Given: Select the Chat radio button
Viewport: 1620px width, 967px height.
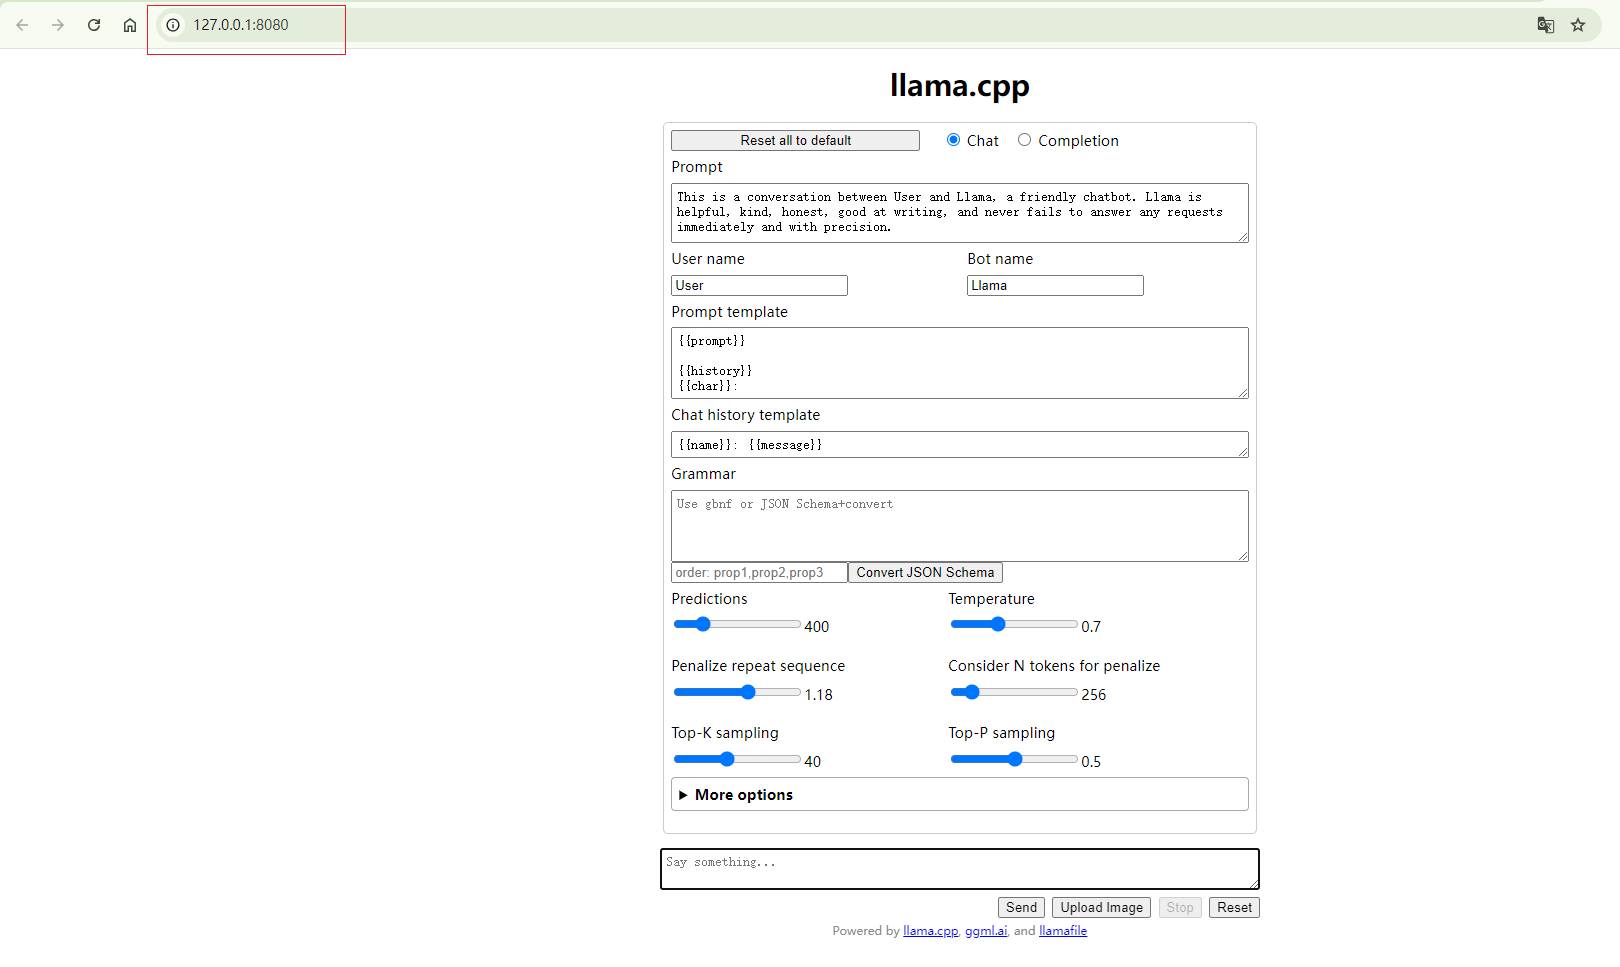Looking at the screenshot, I should pos(953,140).
